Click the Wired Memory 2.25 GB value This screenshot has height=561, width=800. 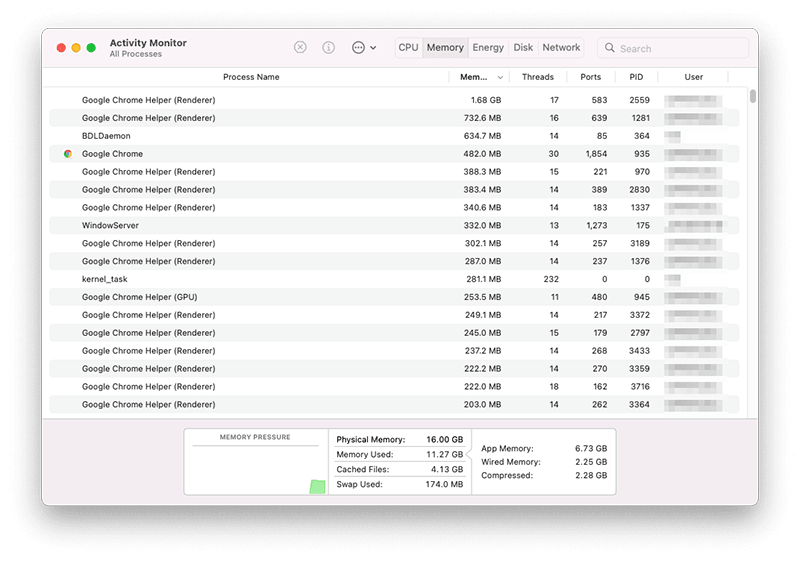click(591, 462)
